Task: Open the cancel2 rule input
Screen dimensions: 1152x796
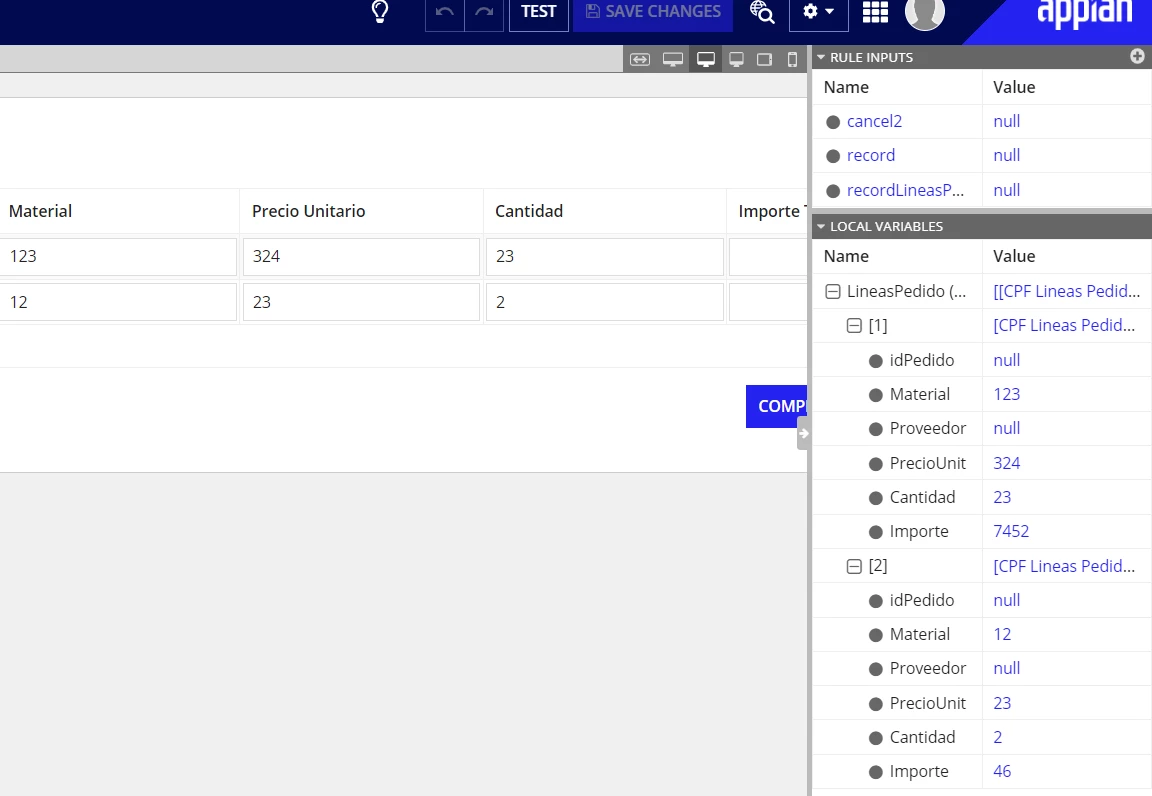Action: click(874, 121)
